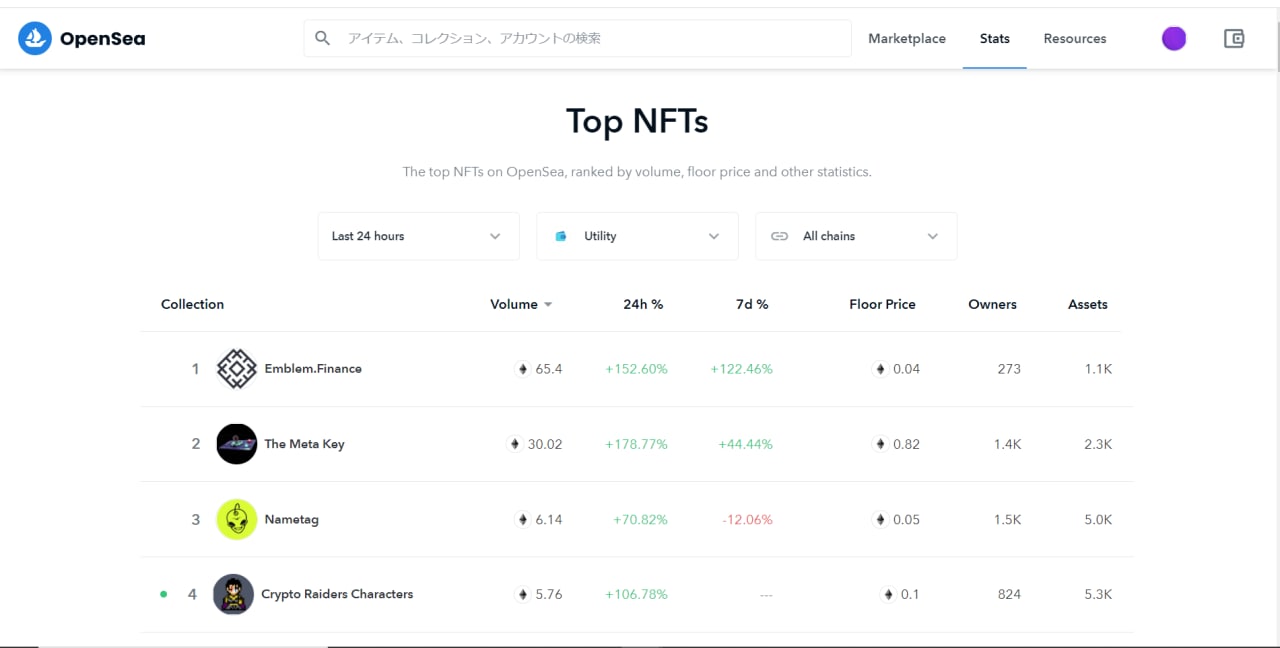Click the OpenSea wordmark
Image resolution: width=1280 pixels, height=648 pixels.
(102, 39)
